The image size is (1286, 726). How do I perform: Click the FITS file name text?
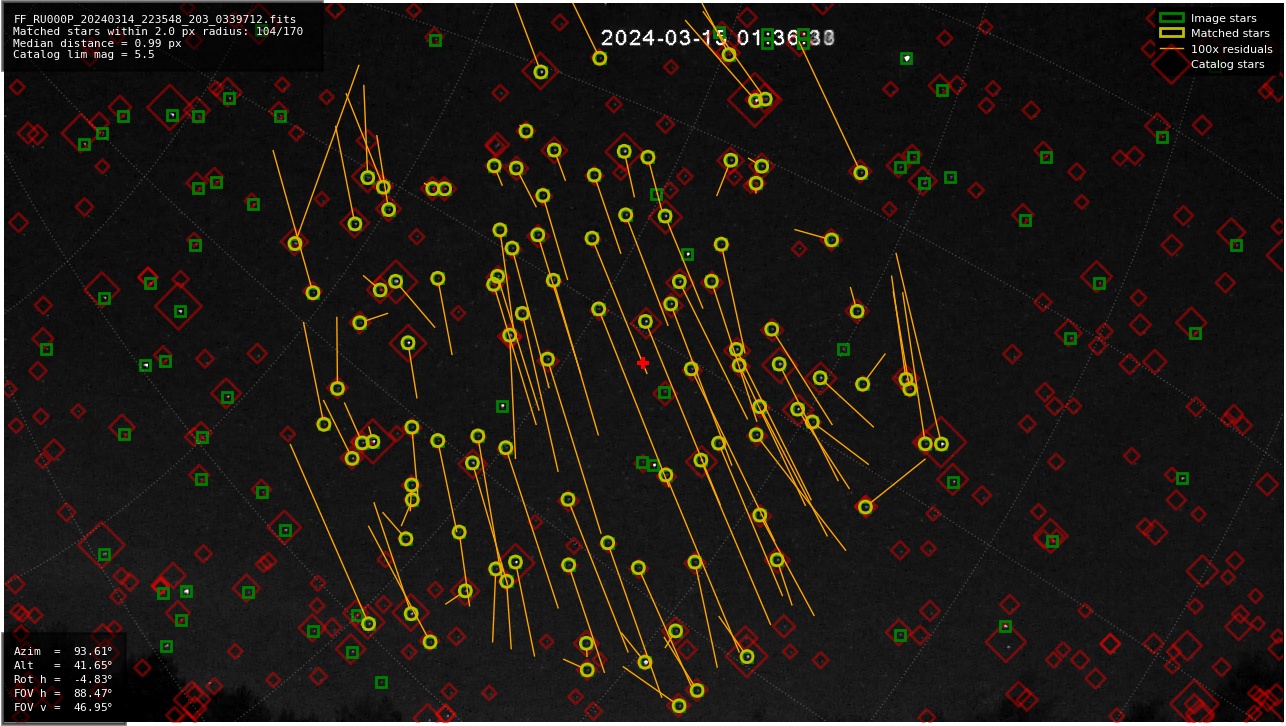tap(155, 19)
